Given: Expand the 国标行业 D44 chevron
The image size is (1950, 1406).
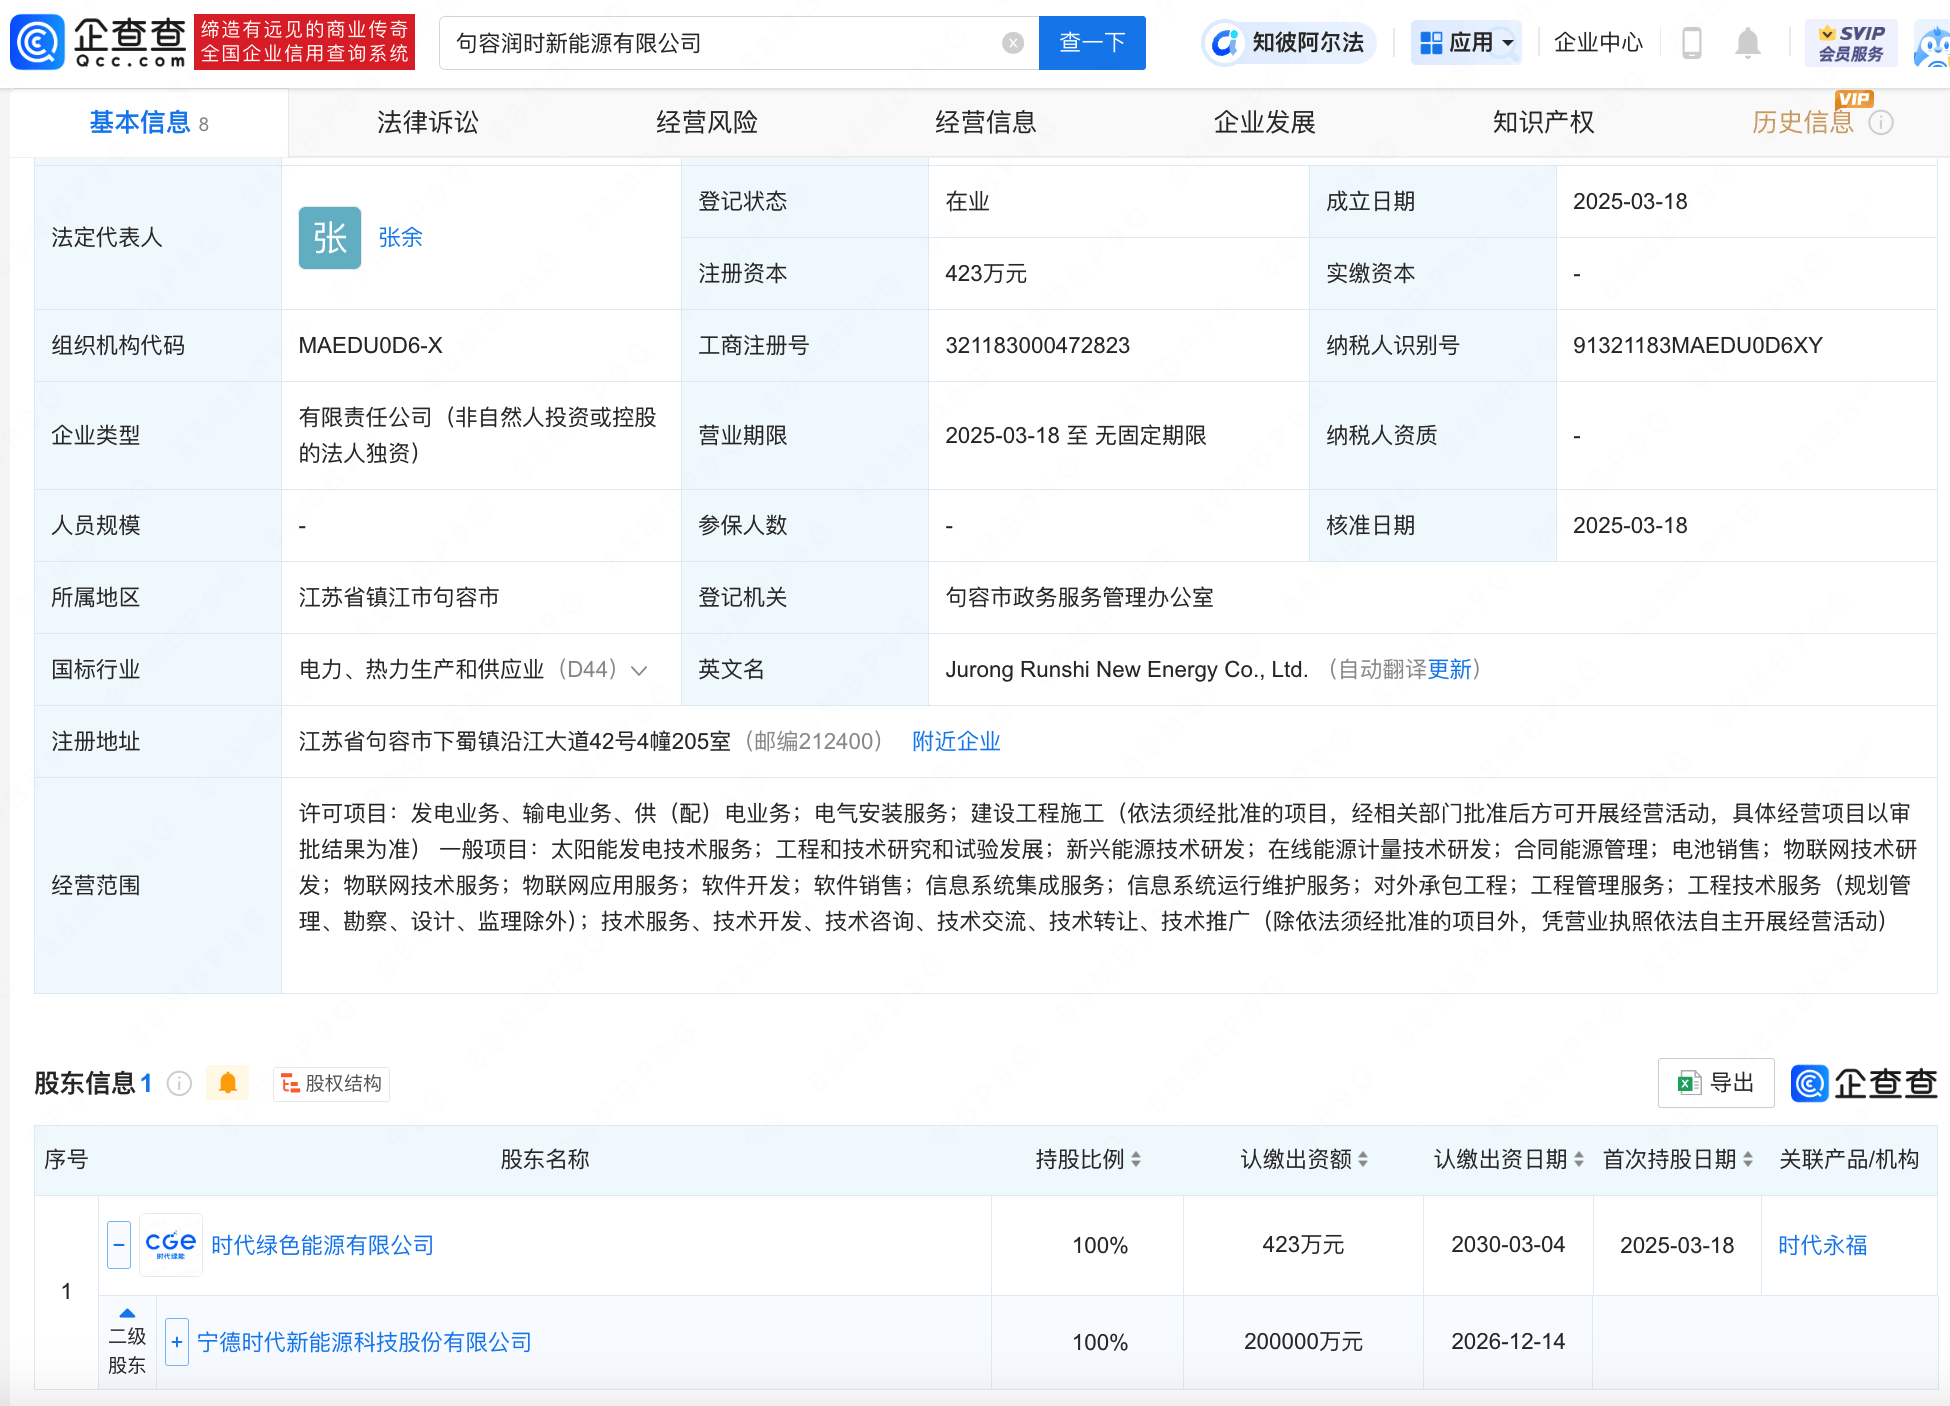Looking at the screenshot, I should [639, 670].
